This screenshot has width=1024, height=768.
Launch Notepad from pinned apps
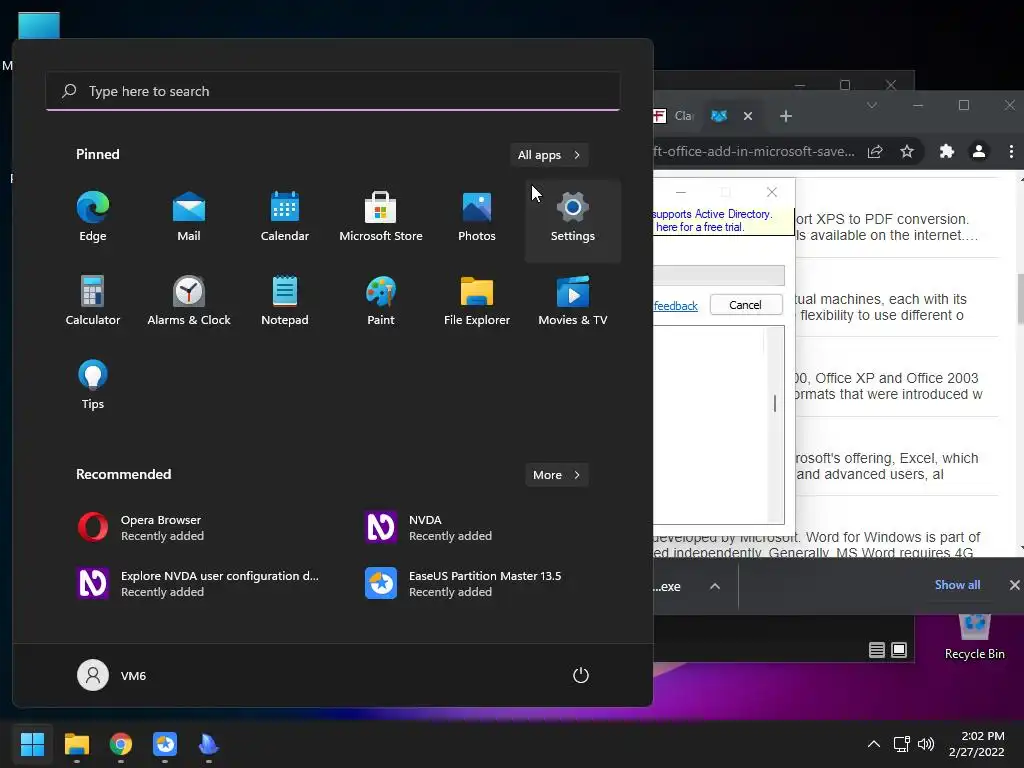pos(285,302)
